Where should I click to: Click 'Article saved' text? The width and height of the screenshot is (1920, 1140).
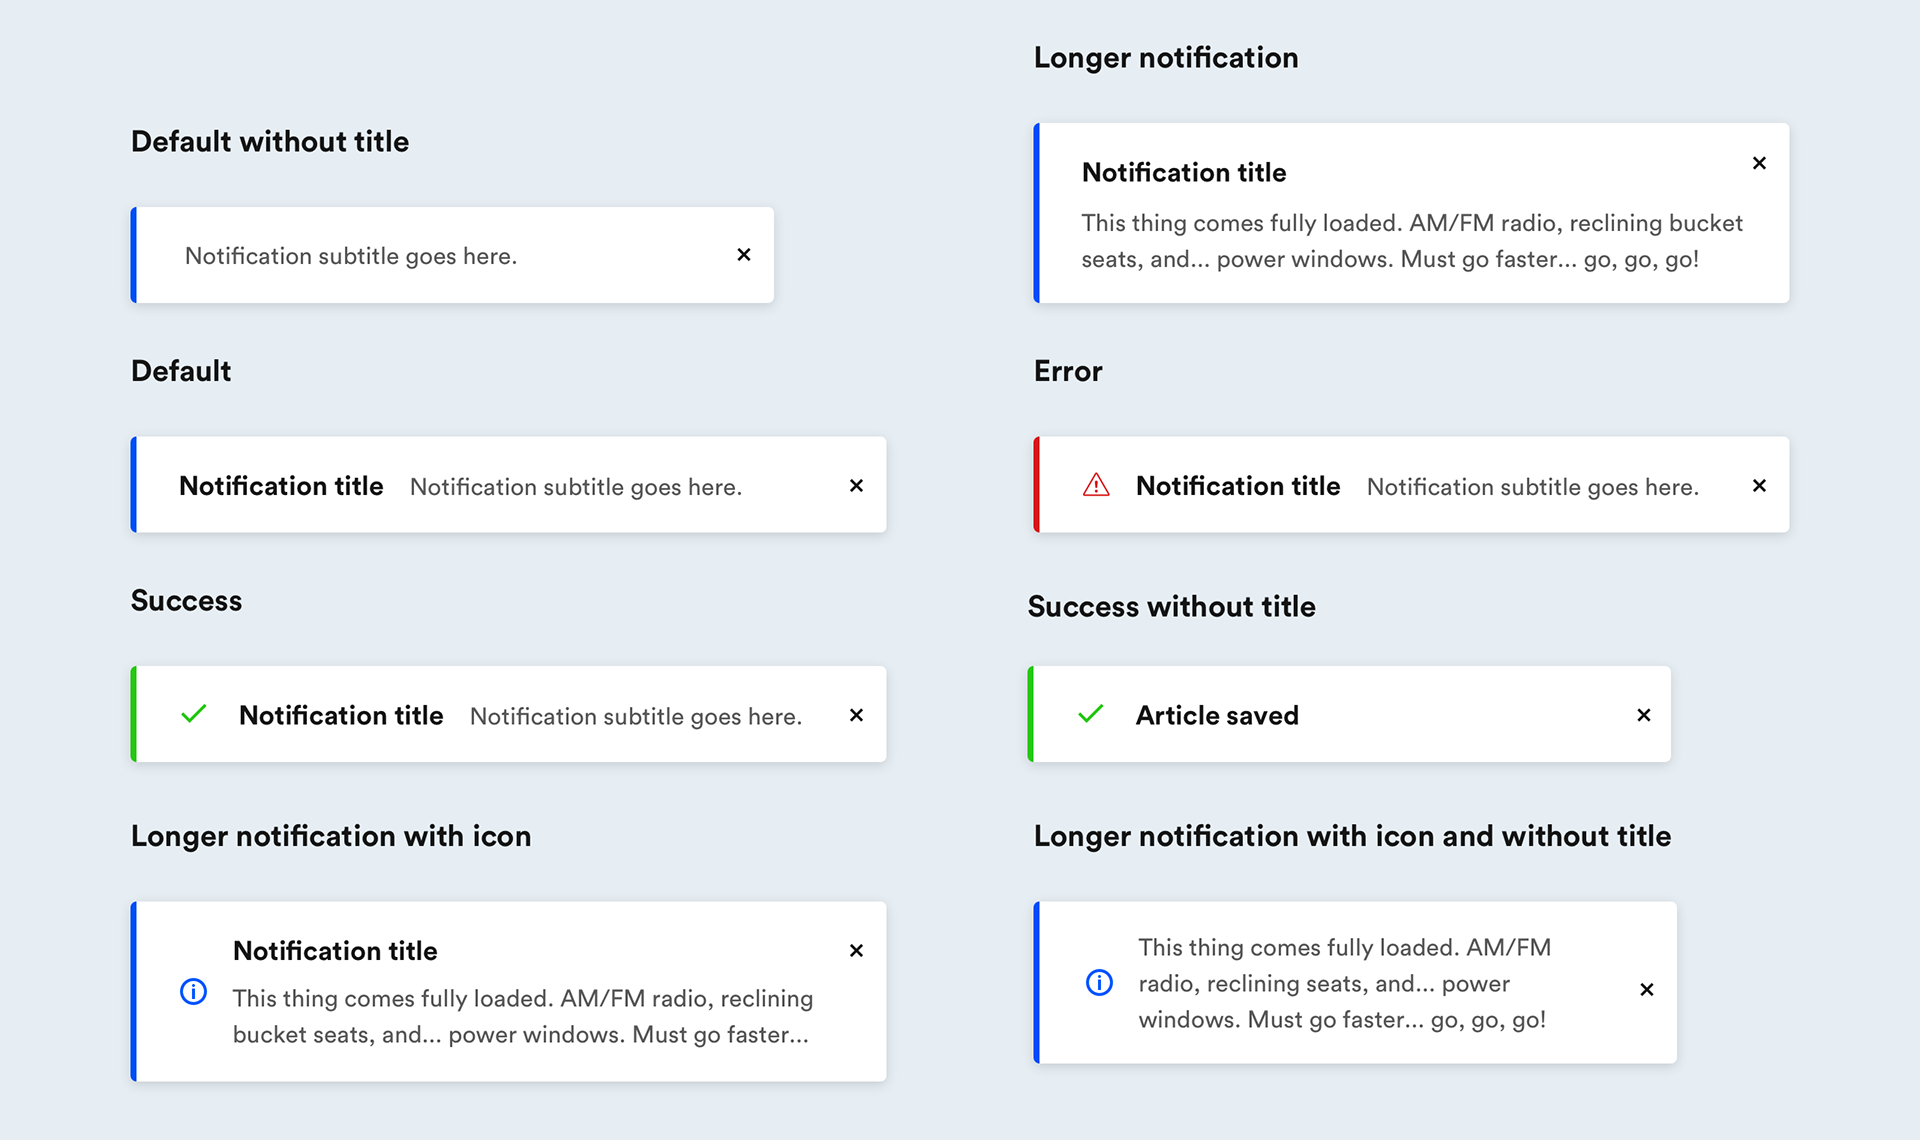click(1217, 715)
